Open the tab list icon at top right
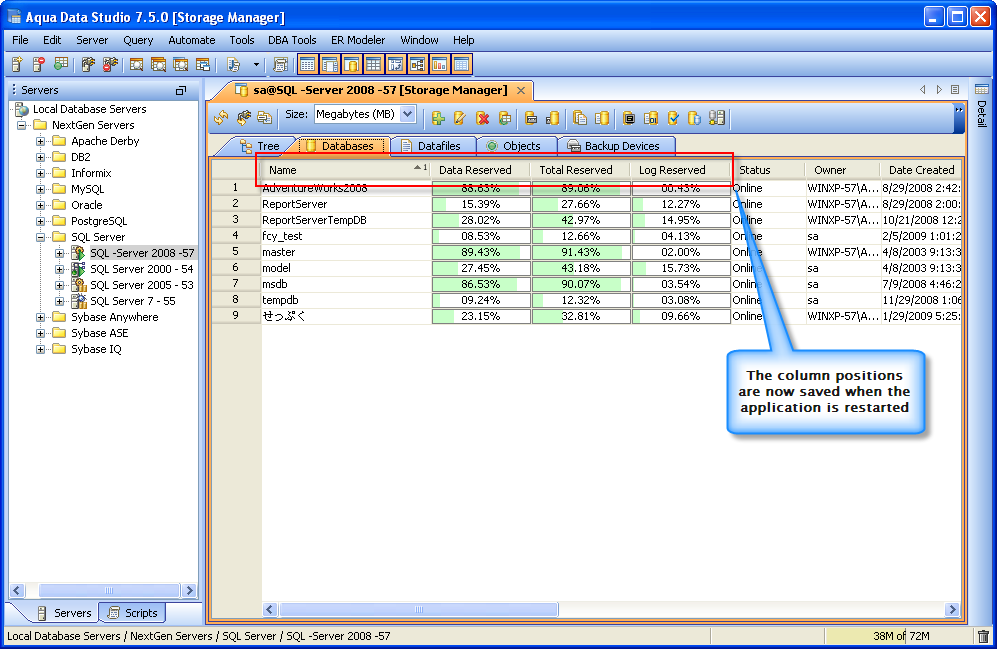The image size is (997, 649). (x=955, y=90)
